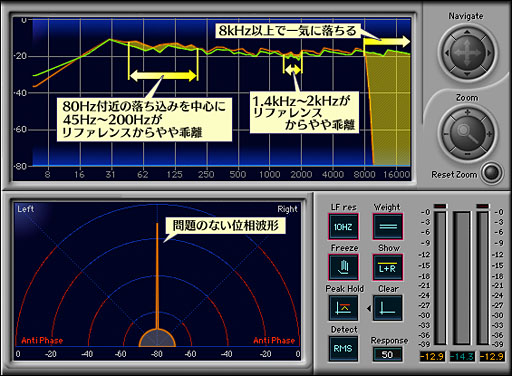Image resolution: width=512 pixels, height=376 pixels.
Task: Click the left peak readout -12.9
Action: (x=432, y=356)
